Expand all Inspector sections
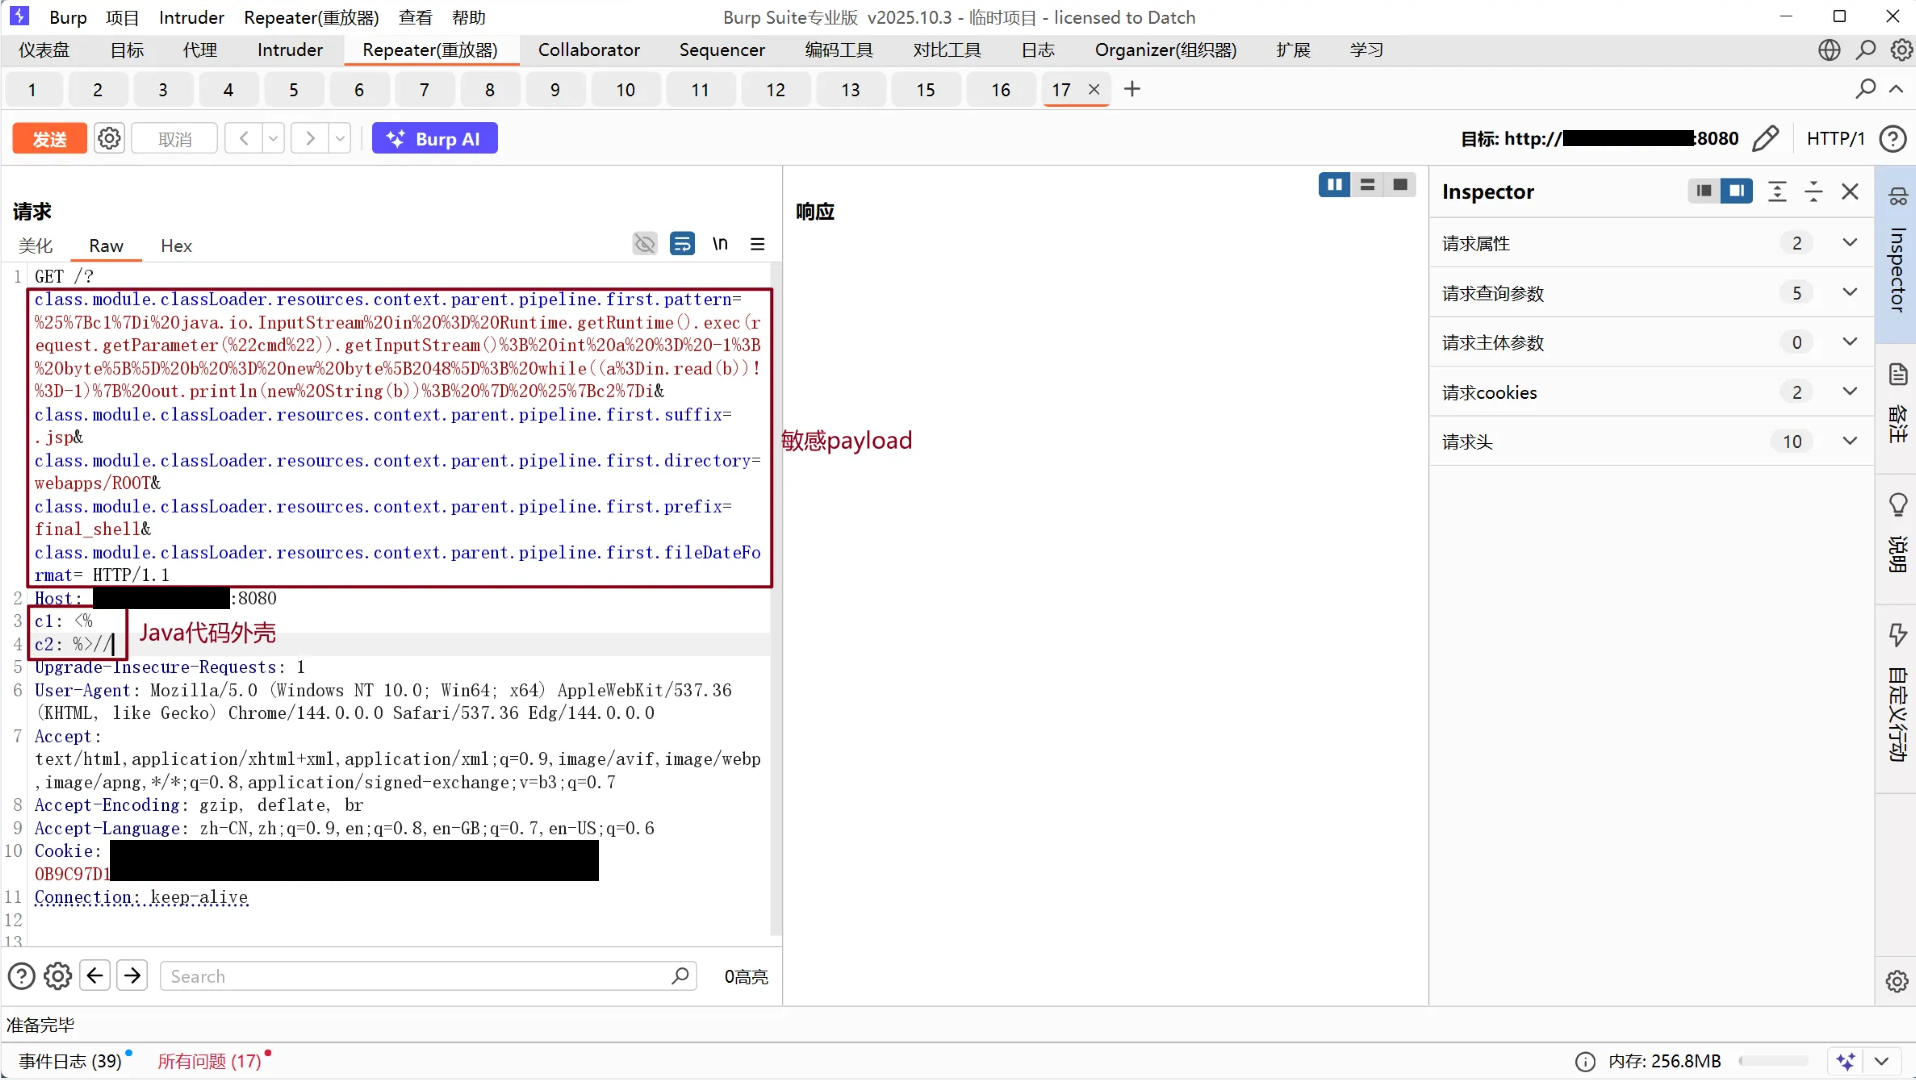Screen dimensions: 1916x1080 [x=1777, y=191]
